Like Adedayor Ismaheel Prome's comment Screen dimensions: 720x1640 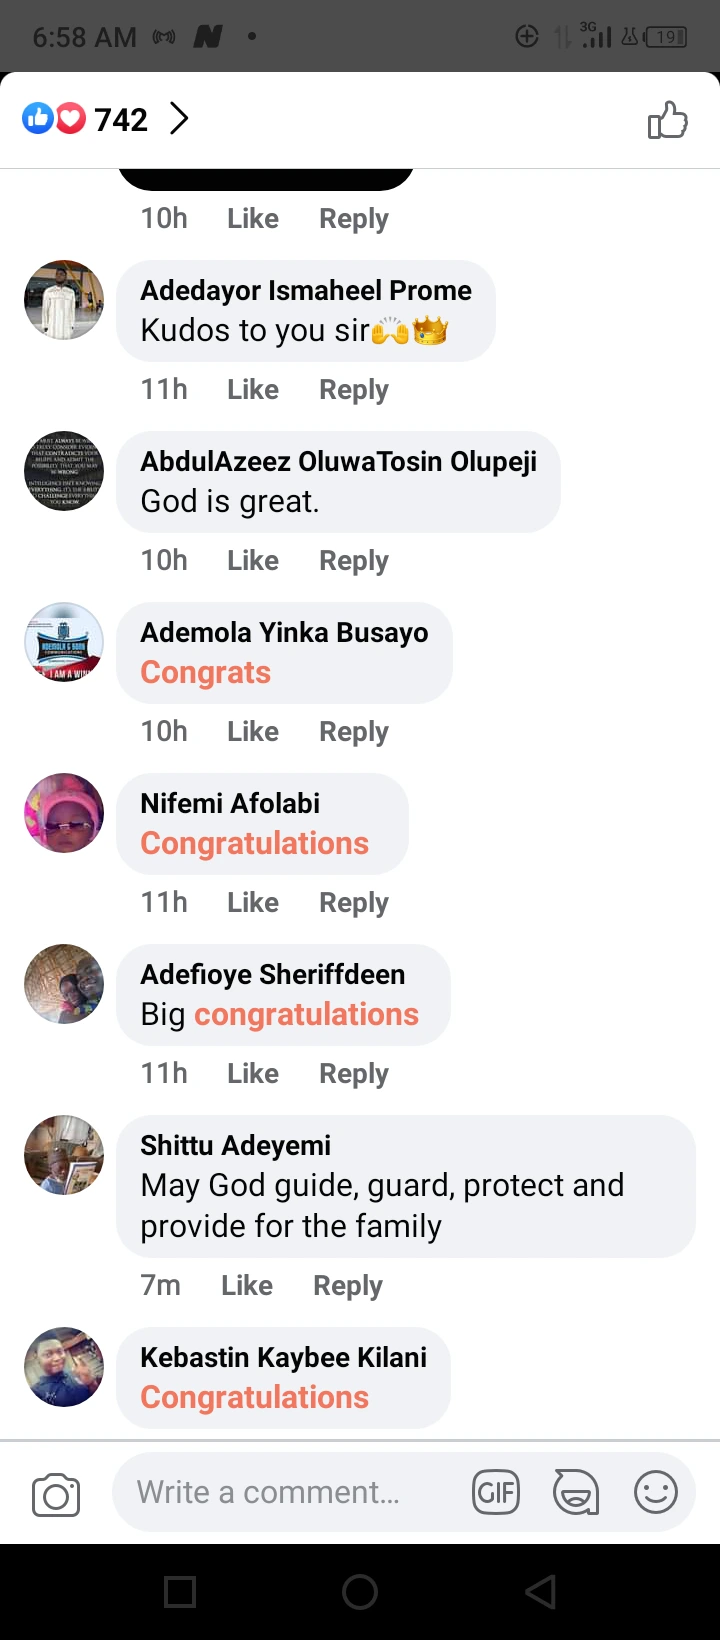[x=252, y=389]
